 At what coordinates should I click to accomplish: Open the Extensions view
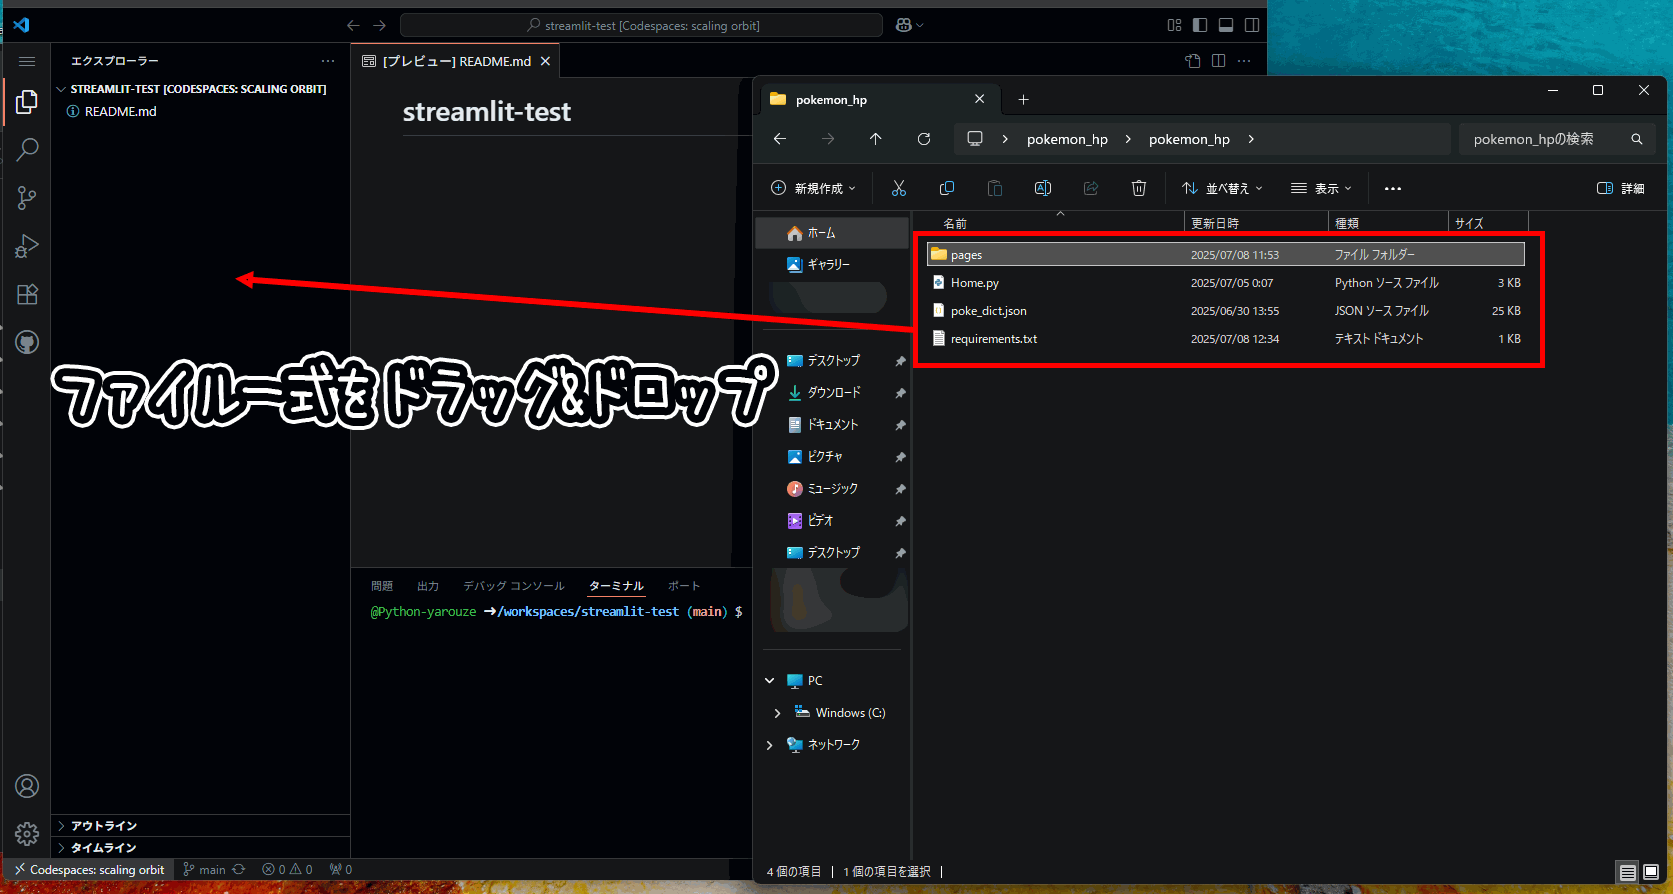[x=27, y=294]
